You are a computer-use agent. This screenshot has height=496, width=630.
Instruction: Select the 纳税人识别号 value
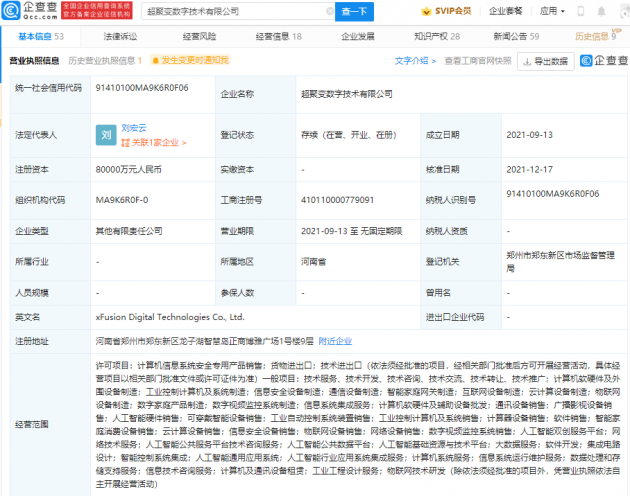[552, 194]
